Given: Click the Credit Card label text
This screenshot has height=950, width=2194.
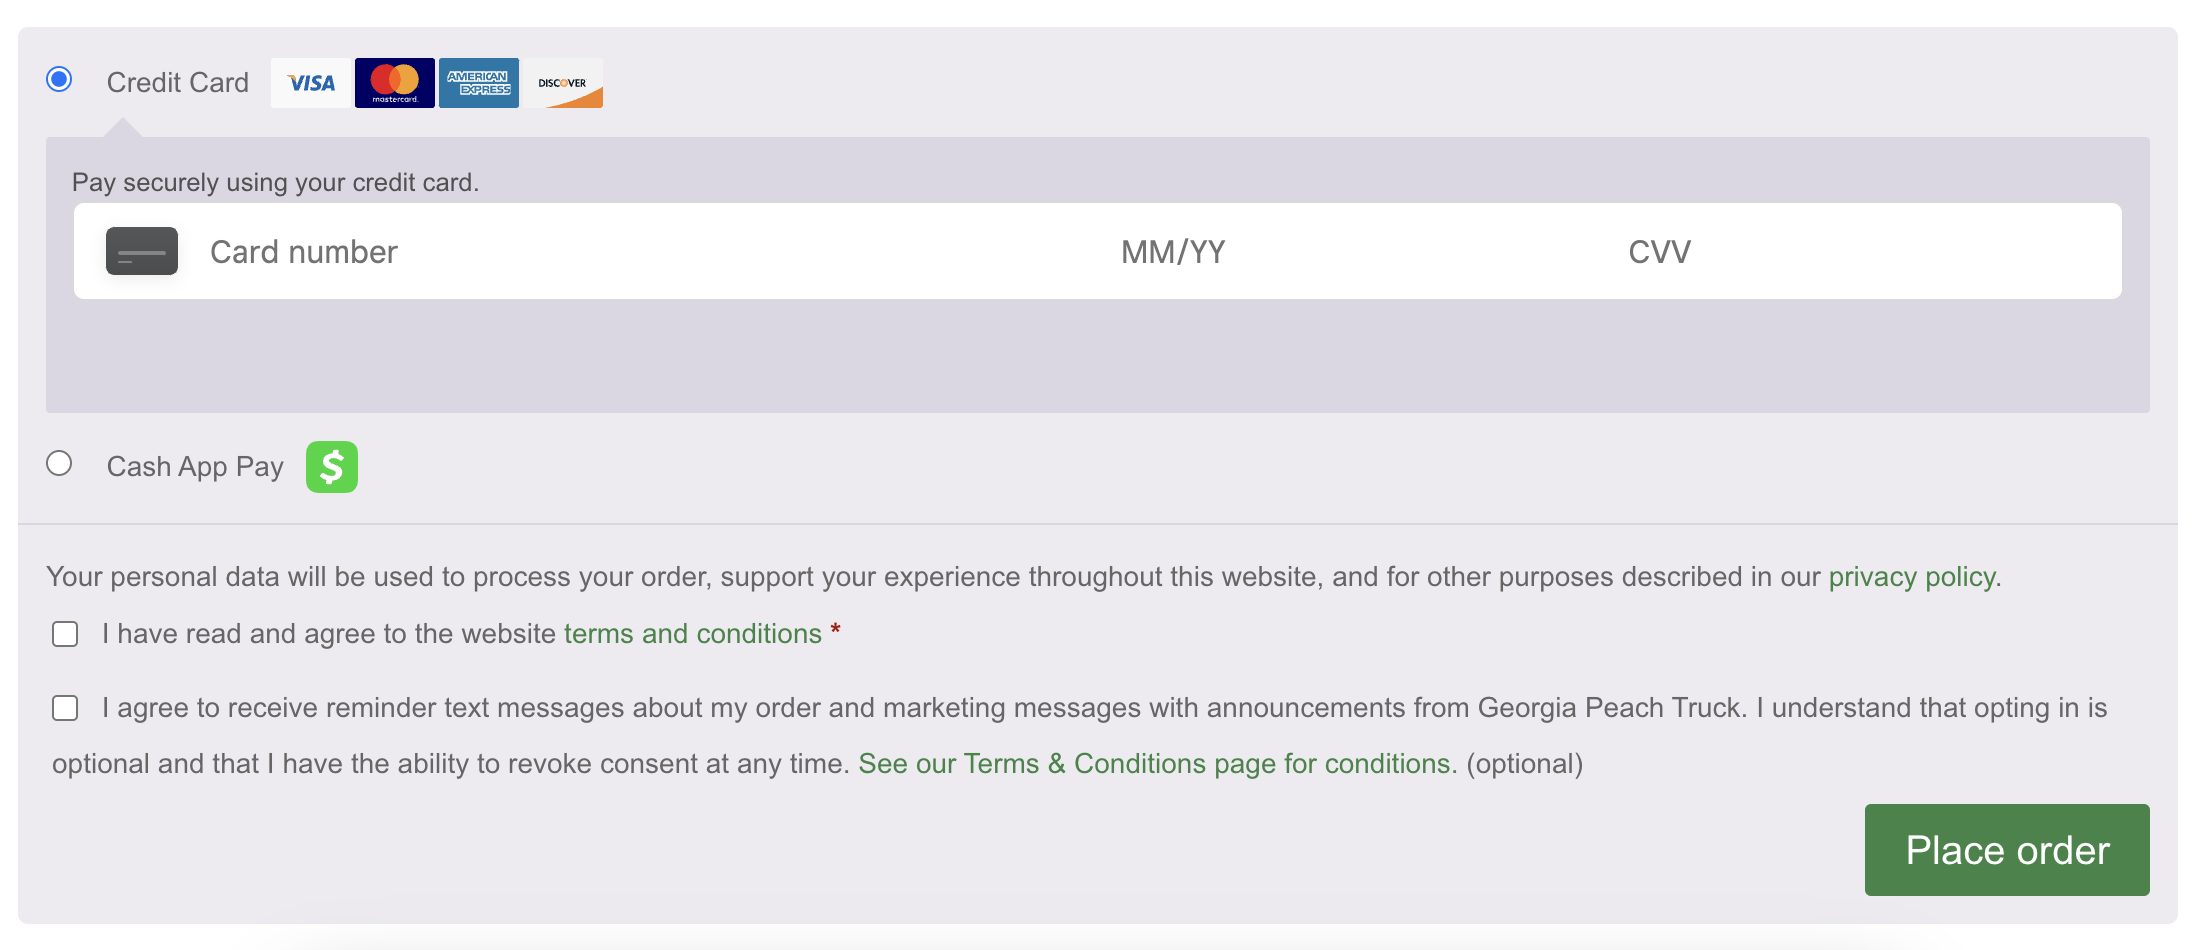Looking at the screenshot, I should [x=178, y=82].
